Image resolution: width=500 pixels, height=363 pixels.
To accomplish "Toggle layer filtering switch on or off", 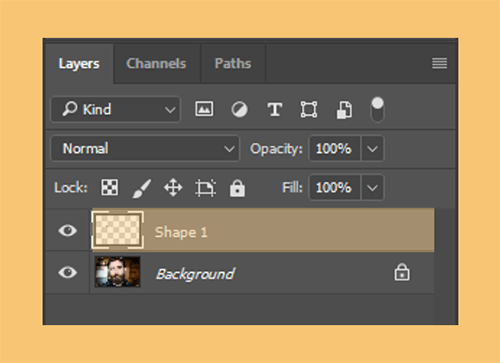I will coord(377,110).
